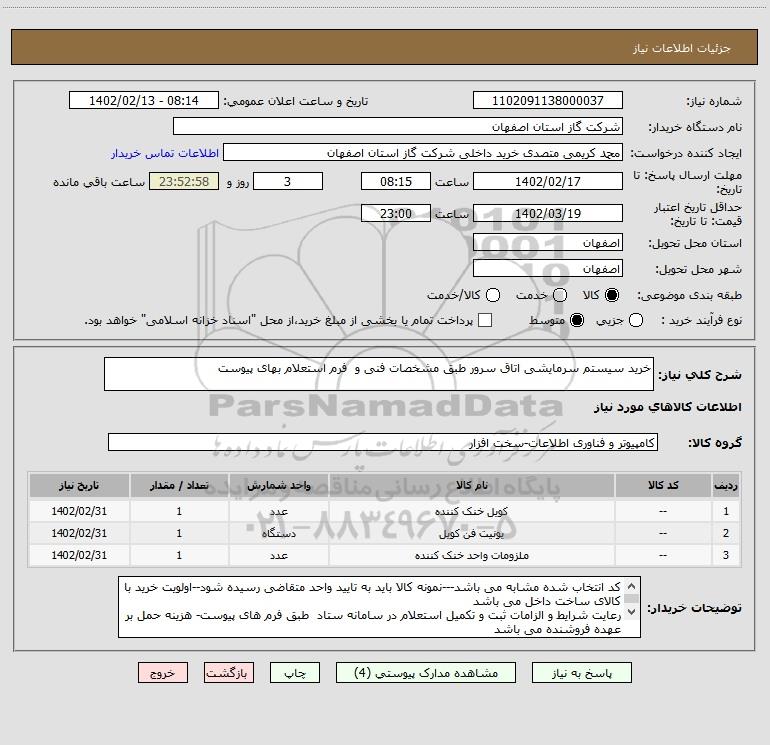The image size is (770, 745).
Task: Click delivery city field اصفهان
Action: click(548, 269)
